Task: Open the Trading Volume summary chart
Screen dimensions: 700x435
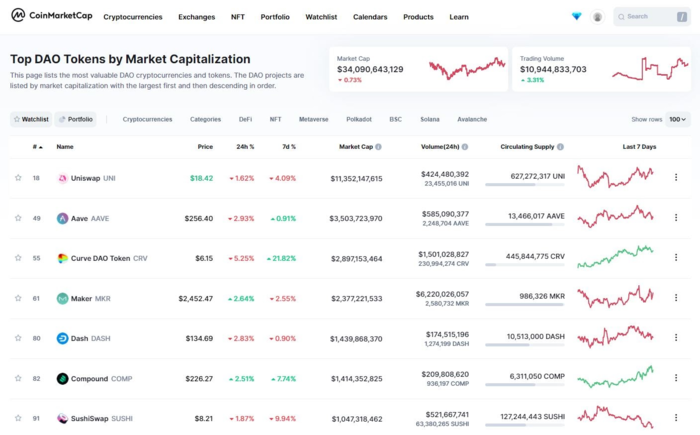Action: point(650,69)
